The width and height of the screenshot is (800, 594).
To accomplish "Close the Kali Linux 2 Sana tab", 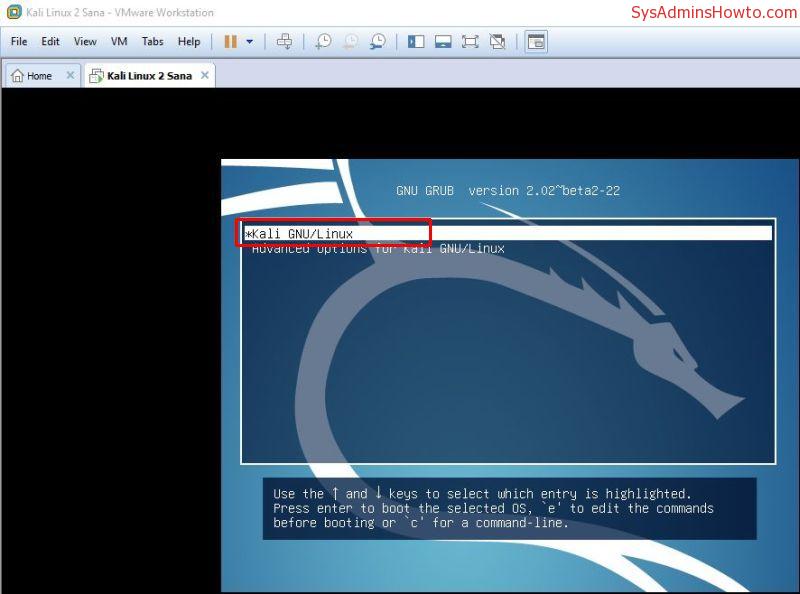I will 205,75.
